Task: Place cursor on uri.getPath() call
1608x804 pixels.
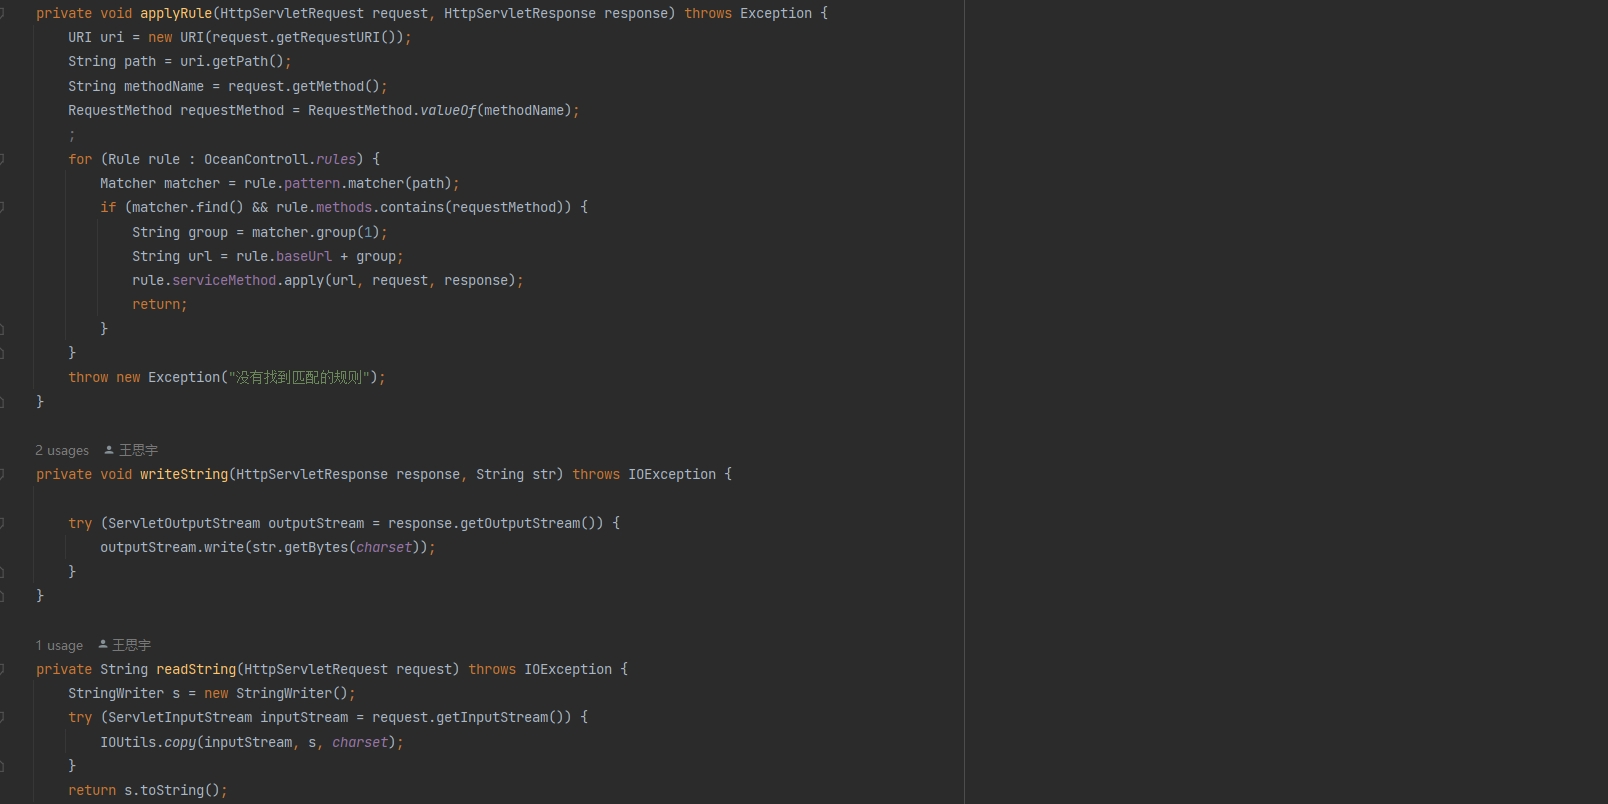Action: click(x=232, y=61)
